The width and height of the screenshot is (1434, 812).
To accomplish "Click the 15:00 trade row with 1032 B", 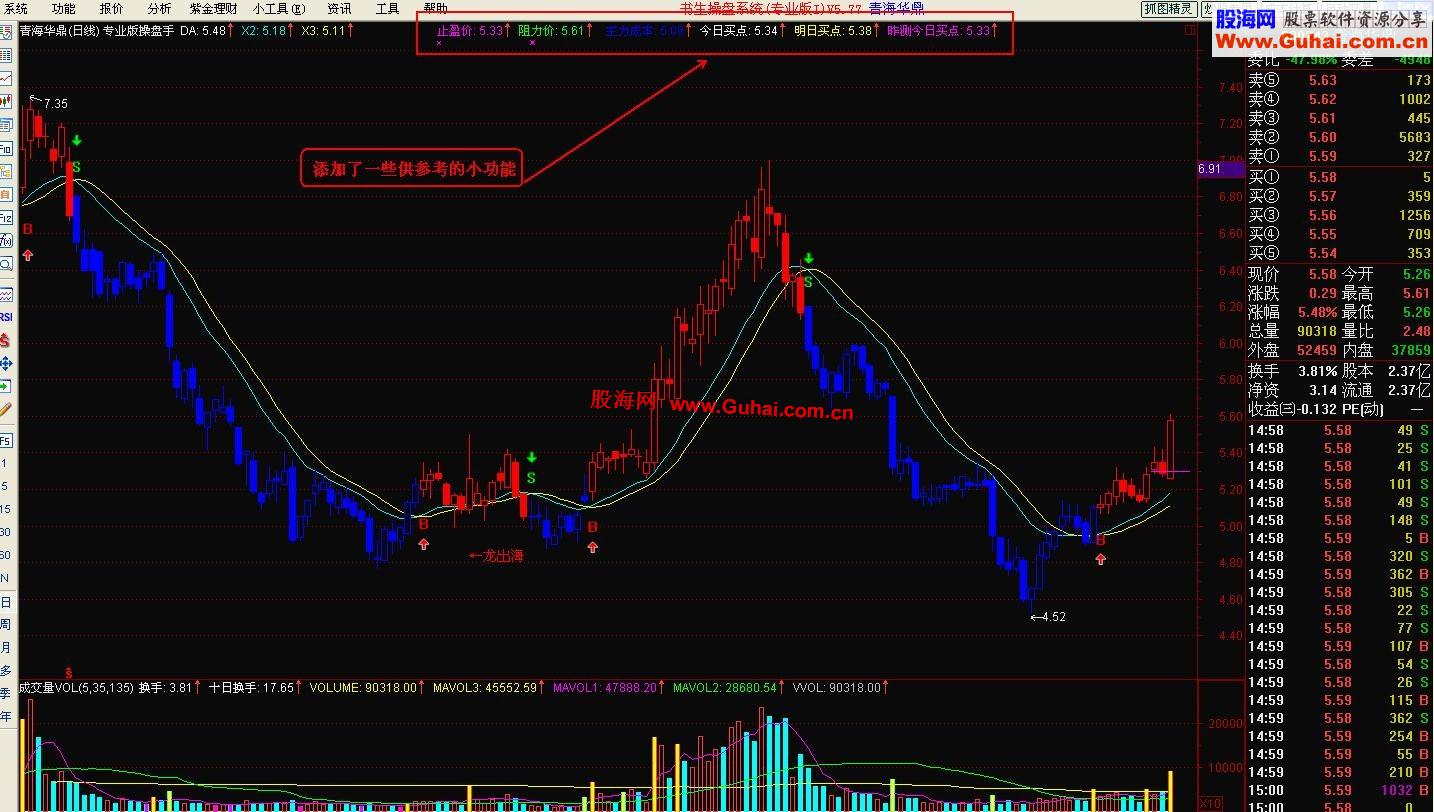I will point(1340,790).
